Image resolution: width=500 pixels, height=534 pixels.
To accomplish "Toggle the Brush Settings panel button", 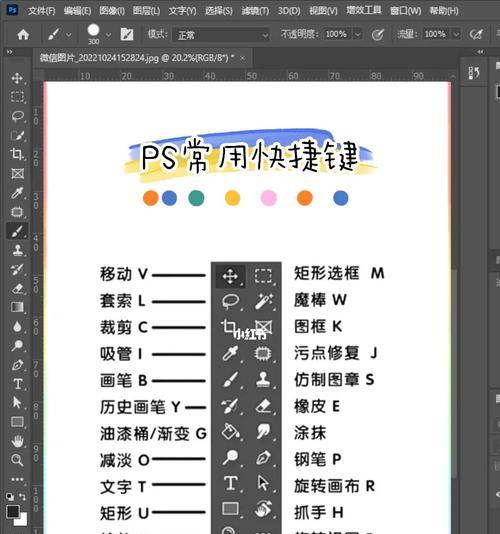I will click(127, 34).
